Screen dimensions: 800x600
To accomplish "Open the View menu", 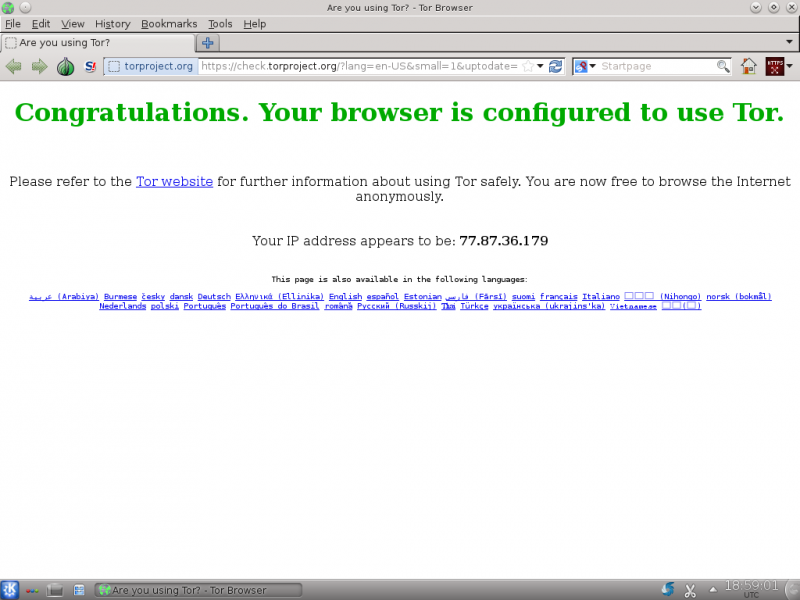I will click(72, 24).
